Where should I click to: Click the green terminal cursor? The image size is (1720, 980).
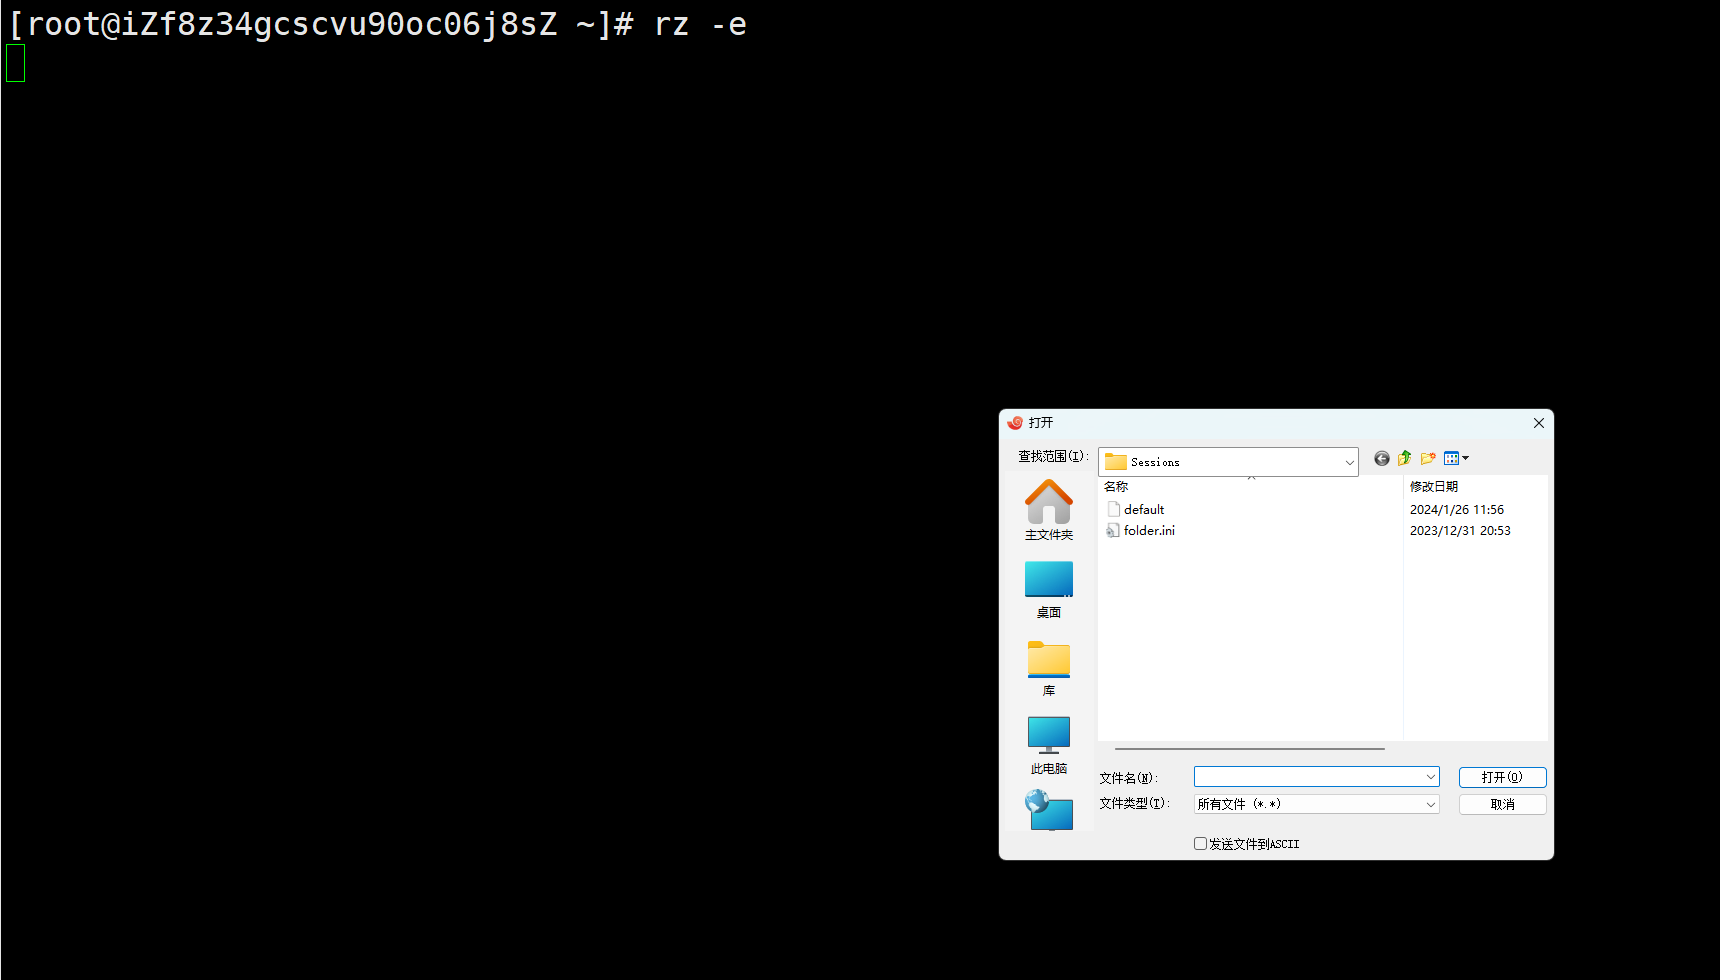15,63
